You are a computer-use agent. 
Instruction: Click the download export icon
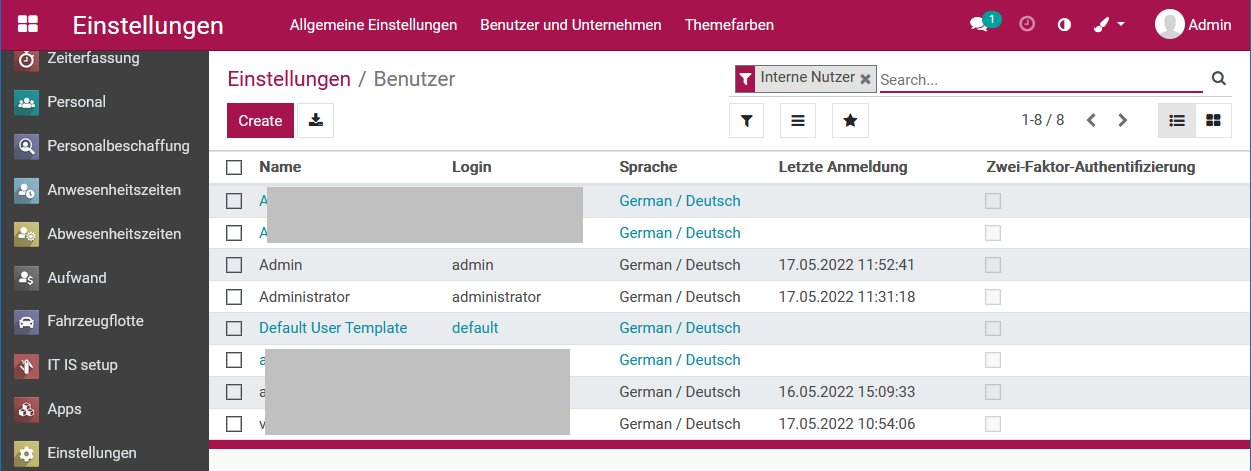coord(315,120)
